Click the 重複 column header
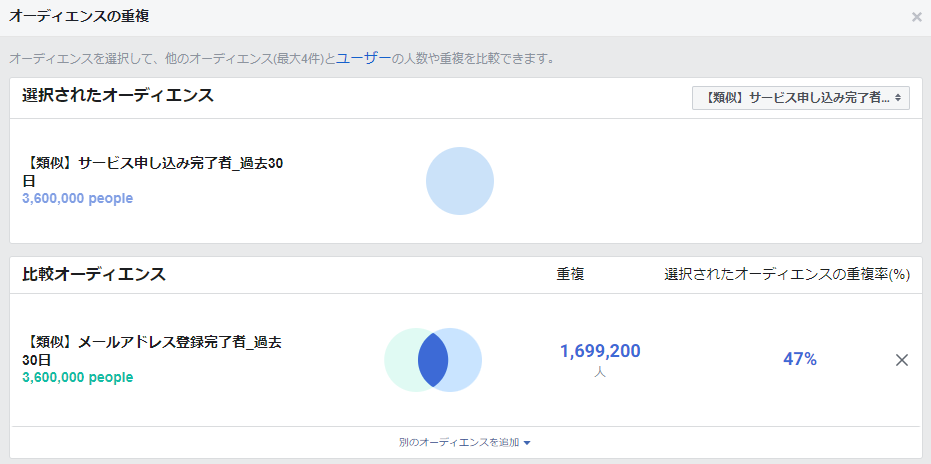Image resolution: width=931 pixels, height=464 pixels. coord(570,274)
